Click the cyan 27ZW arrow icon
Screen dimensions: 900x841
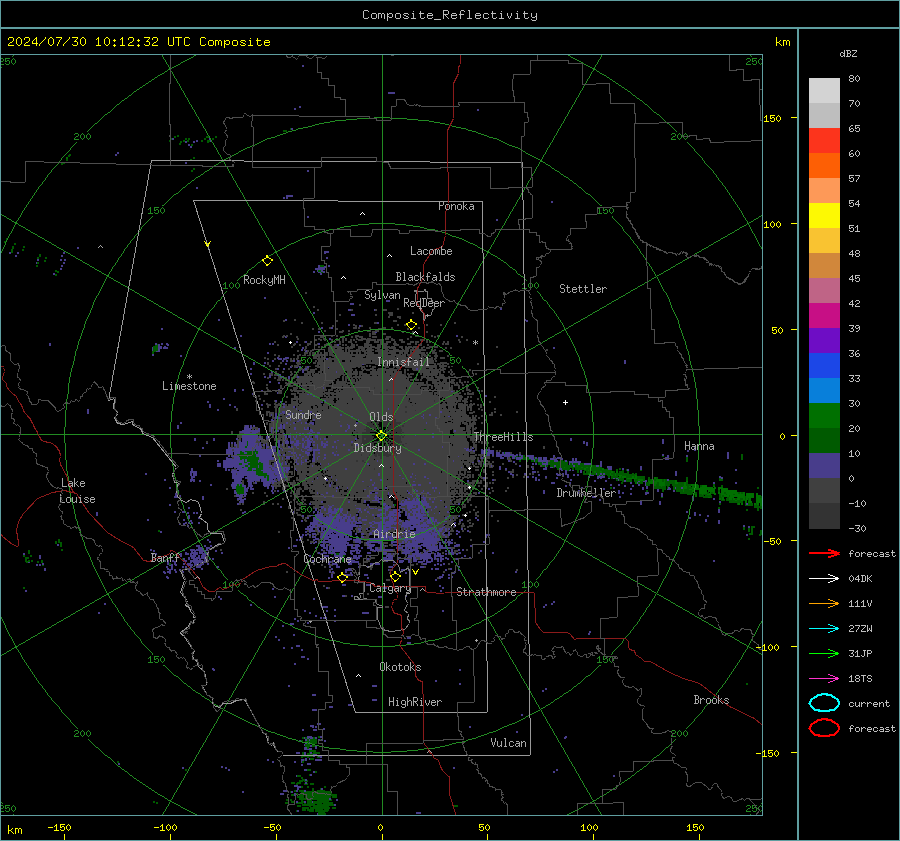click(824, 629)
